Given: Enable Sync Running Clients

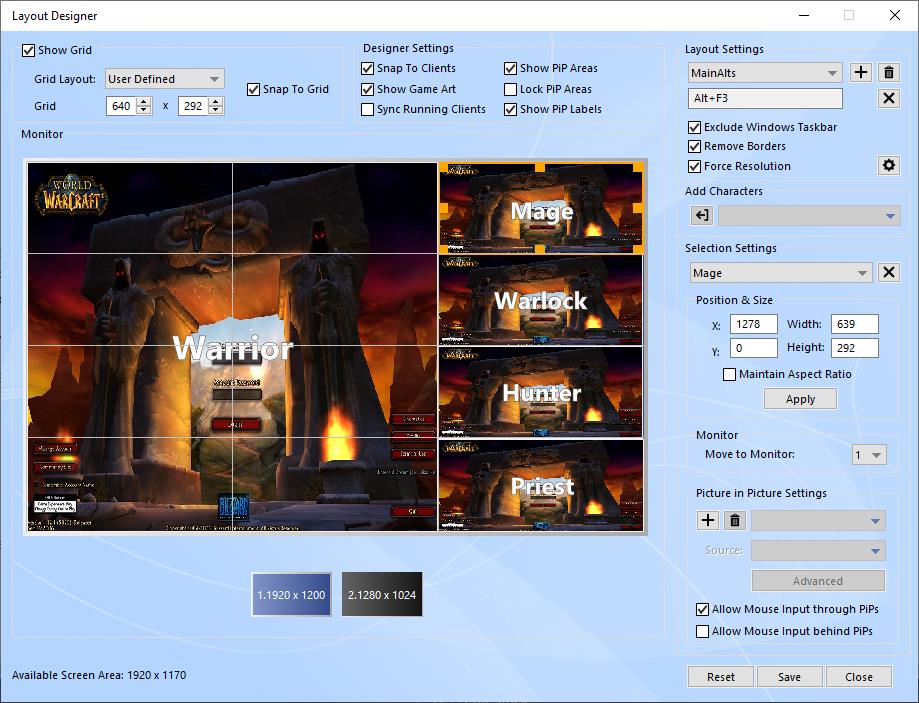Looking at the screenshot, I should (368, 109).
